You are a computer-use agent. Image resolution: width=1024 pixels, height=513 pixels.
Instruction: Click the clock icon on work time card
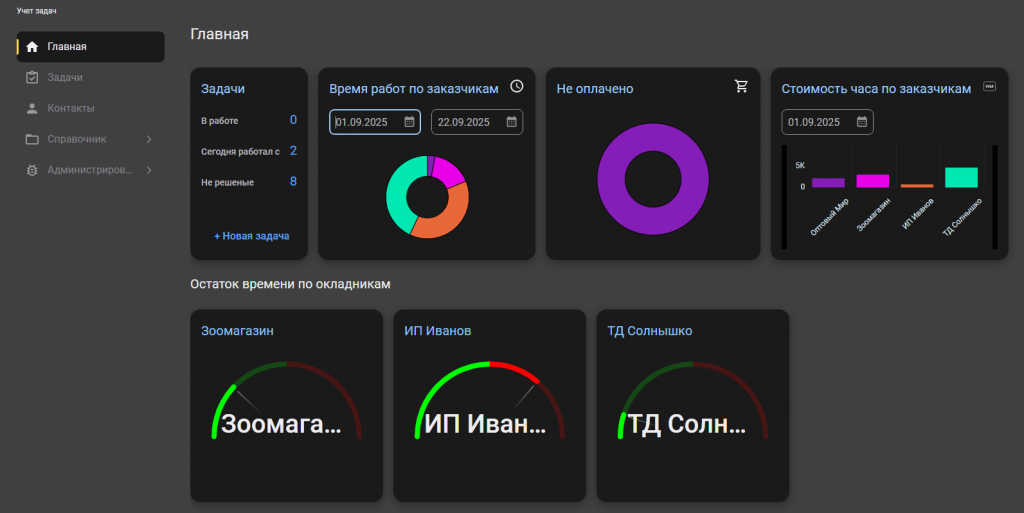tap(517, 86)
